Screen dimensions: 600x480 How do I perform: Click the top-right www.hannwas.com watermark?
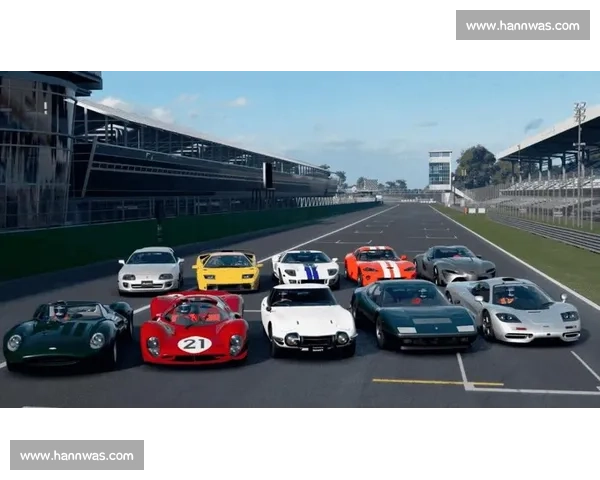pos(523,25)
